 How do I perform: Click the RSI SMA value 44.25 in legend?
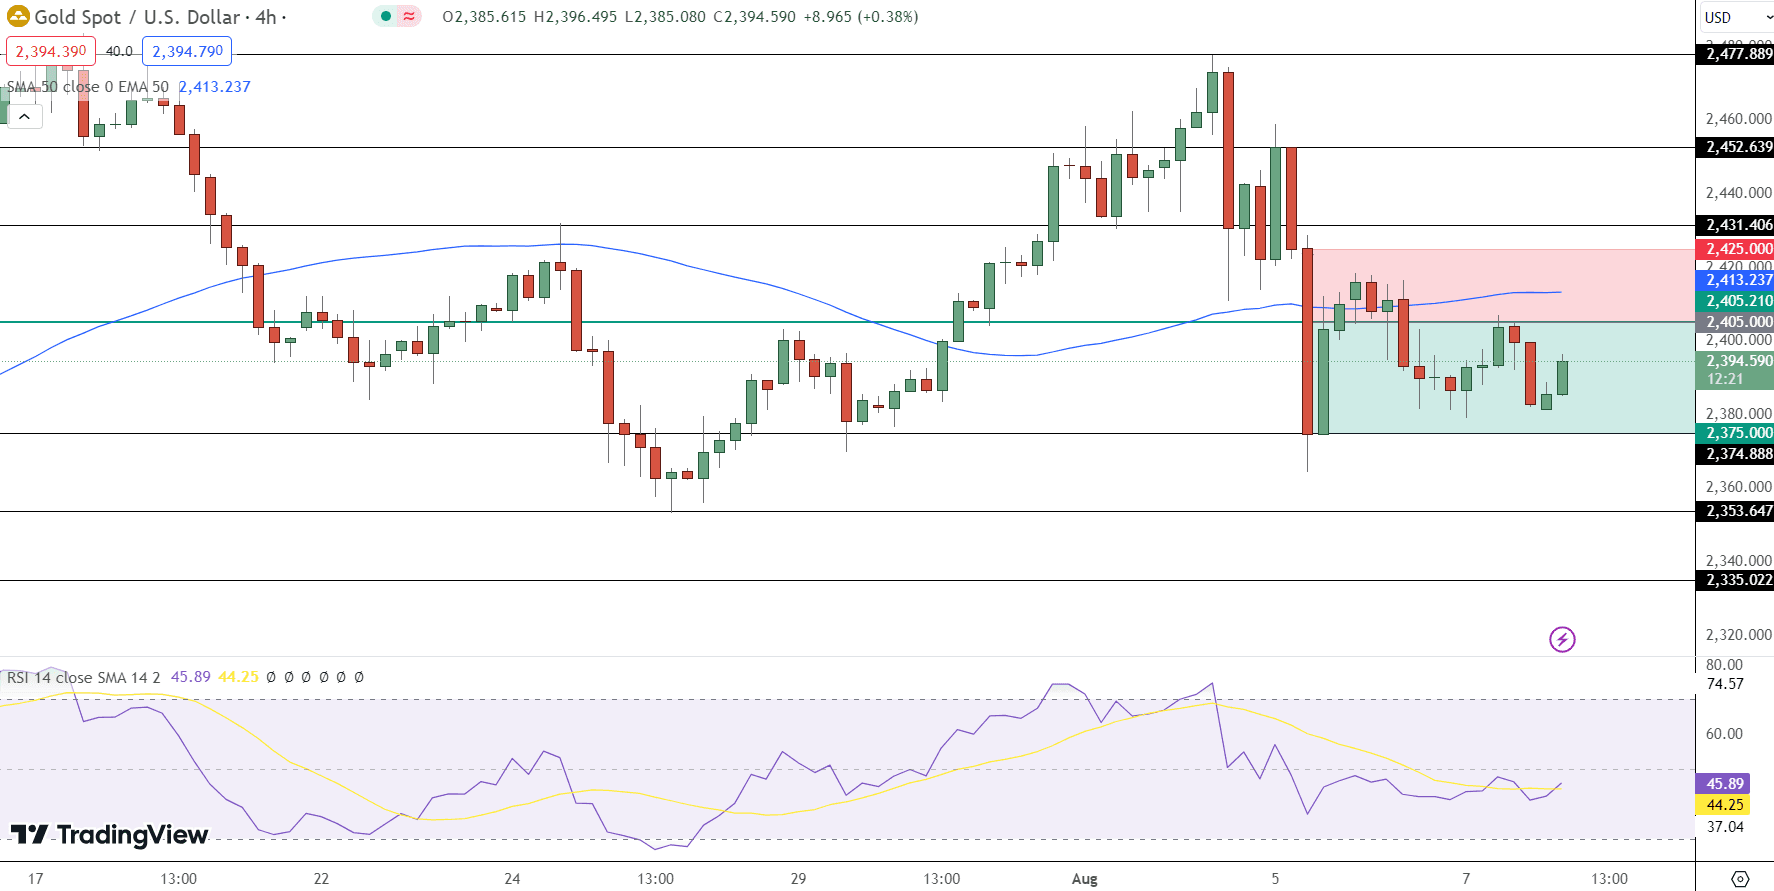[238, 677]
